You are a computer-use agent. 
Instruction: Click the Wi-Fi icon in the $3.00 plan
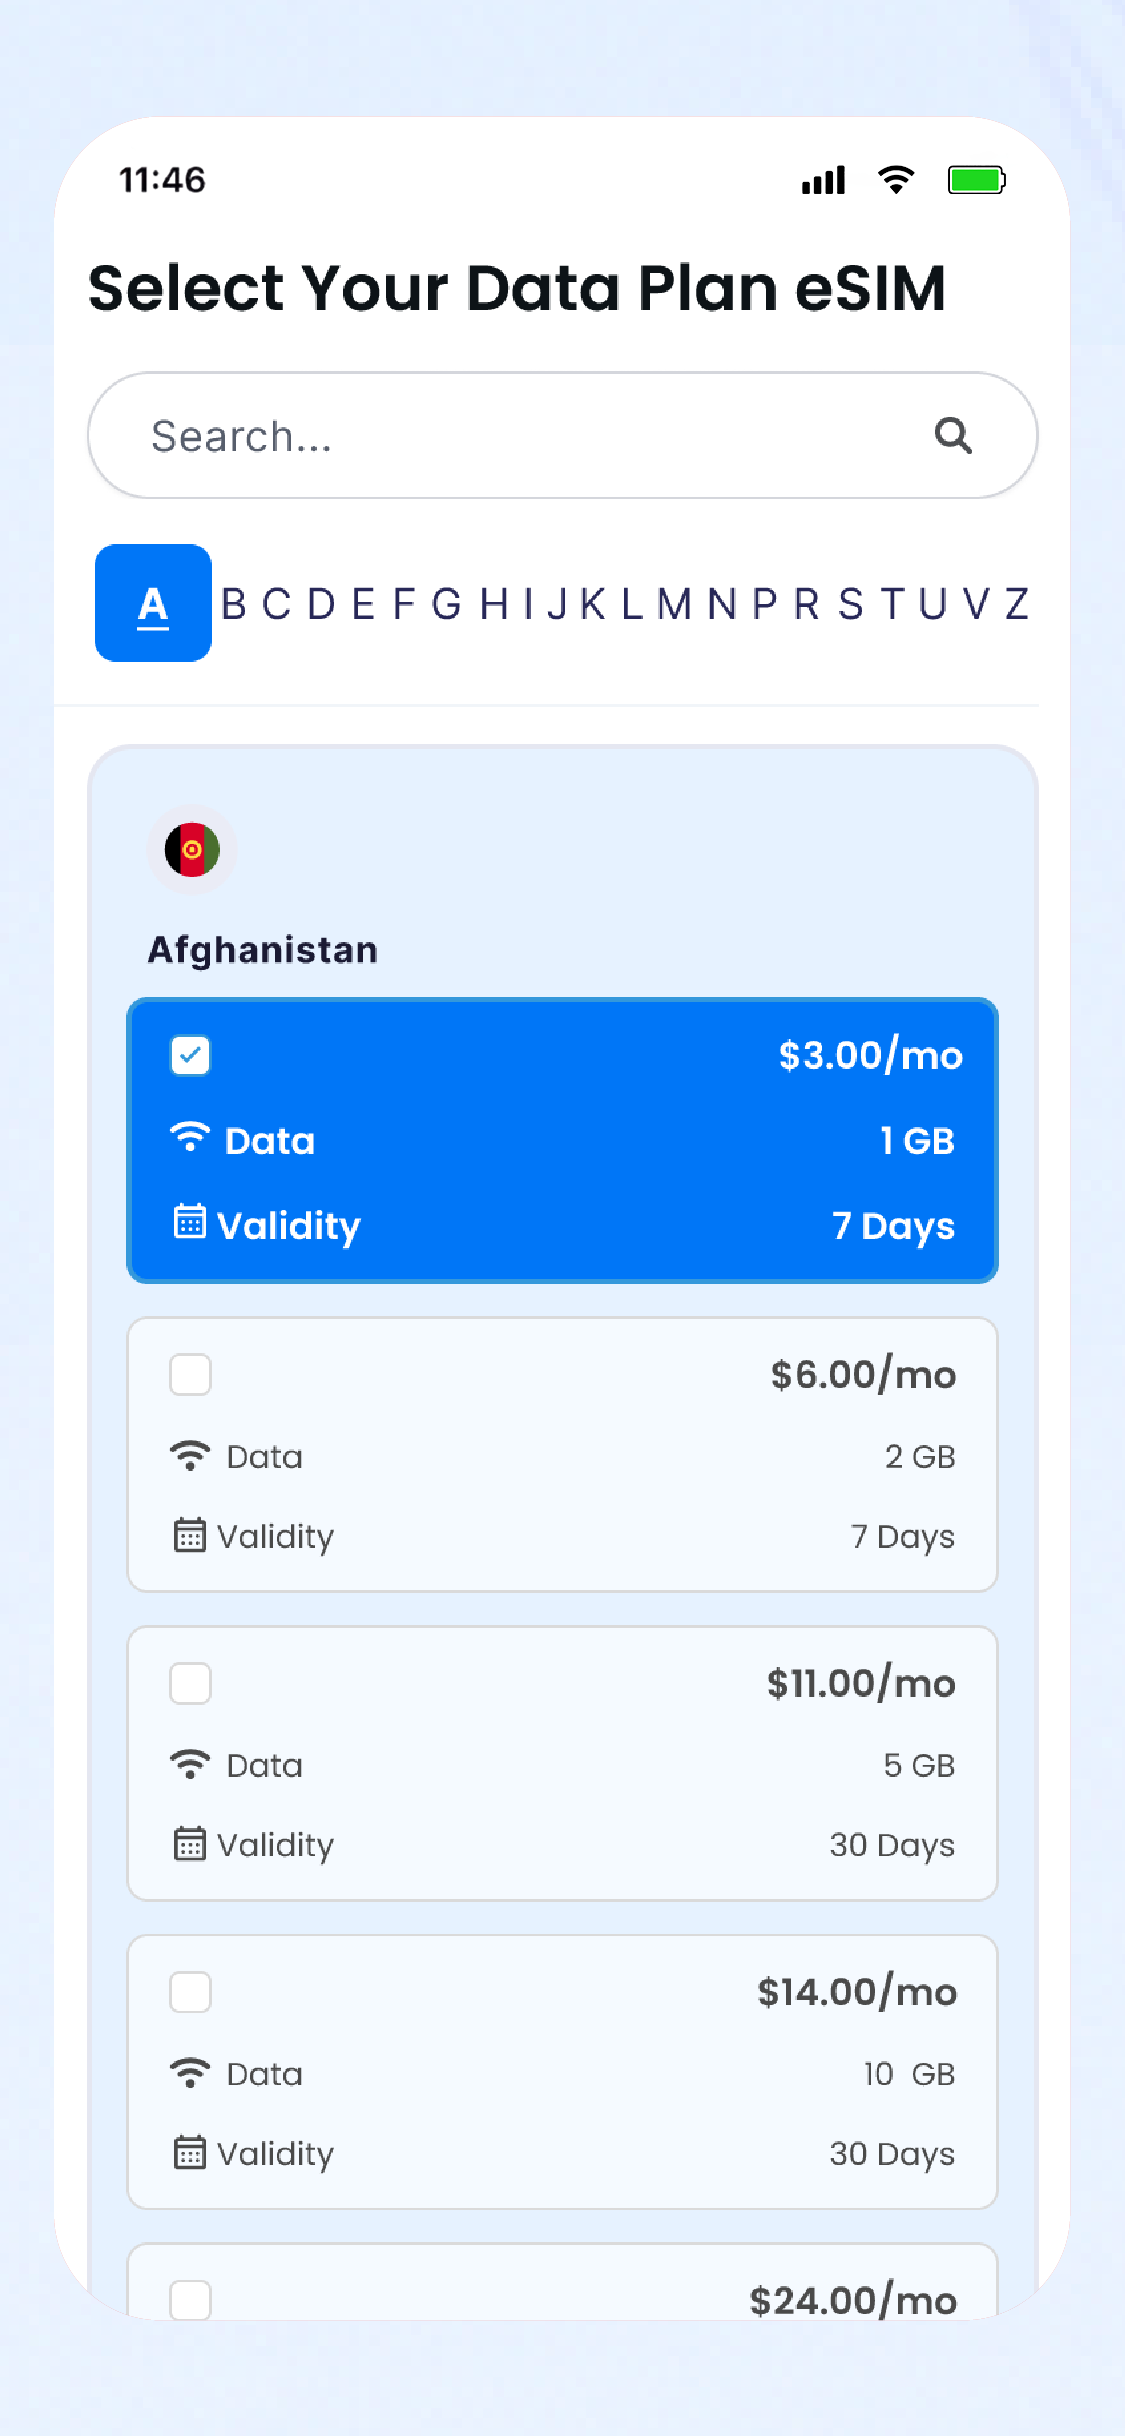pos(190,1138)
